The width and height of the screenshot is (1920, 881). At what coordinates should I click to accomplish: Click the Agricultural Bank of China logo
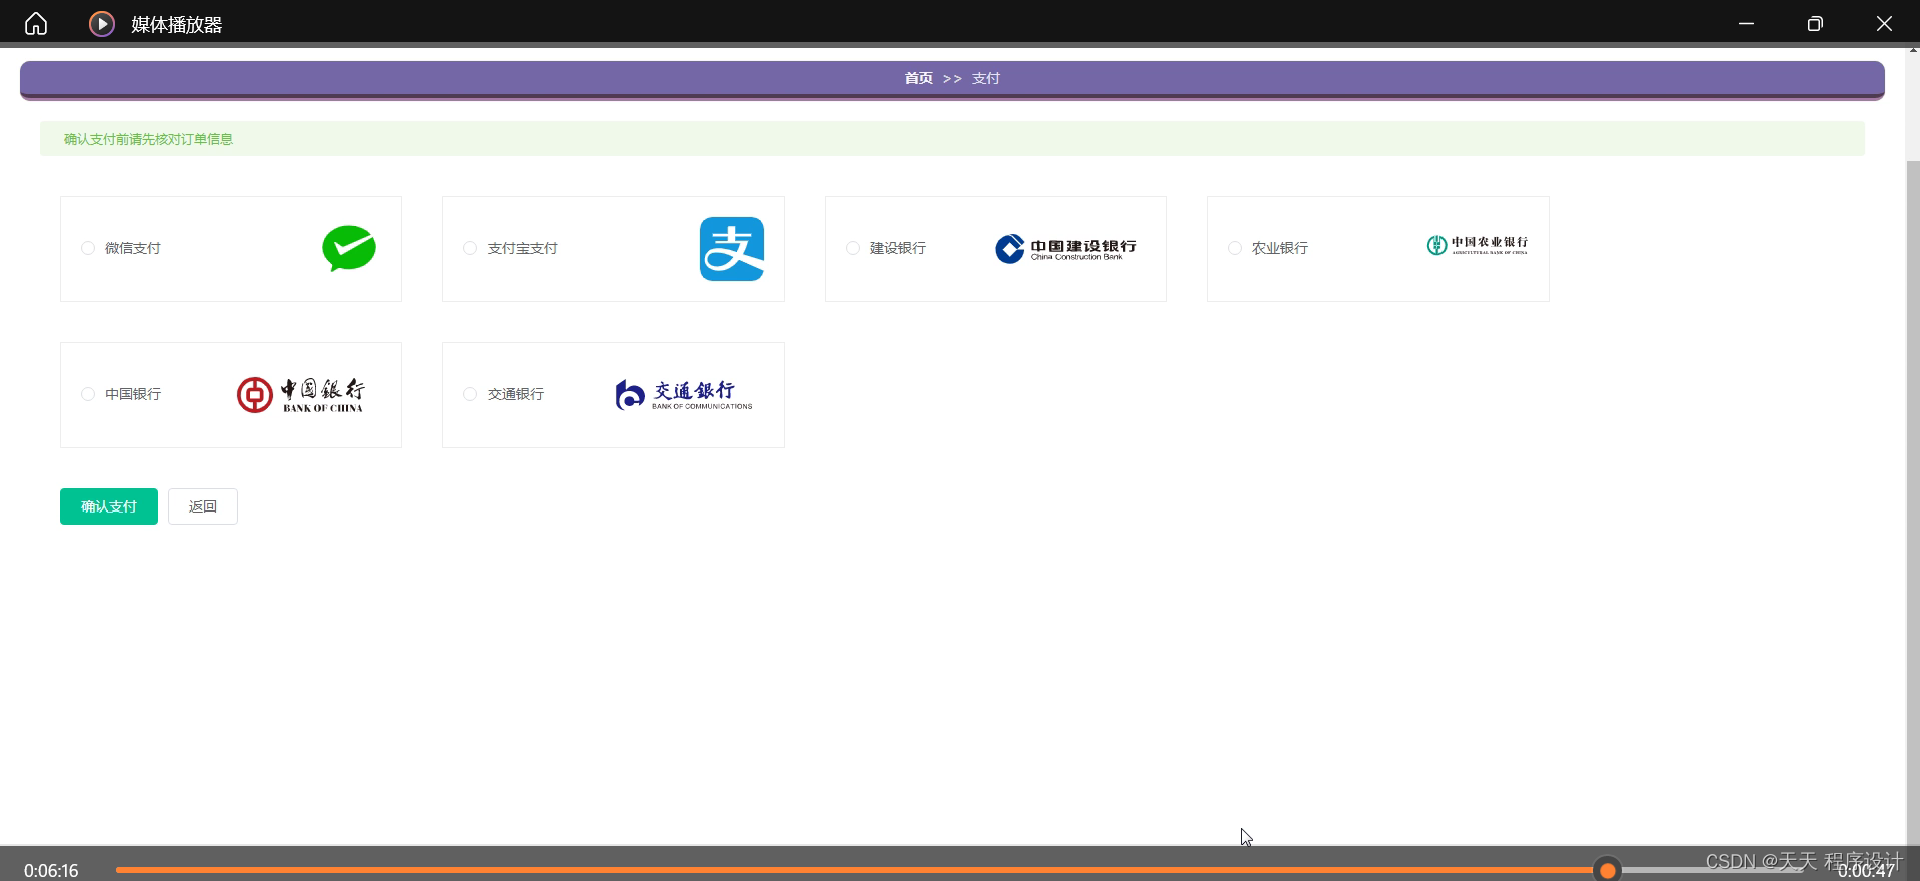(1477, 245)
